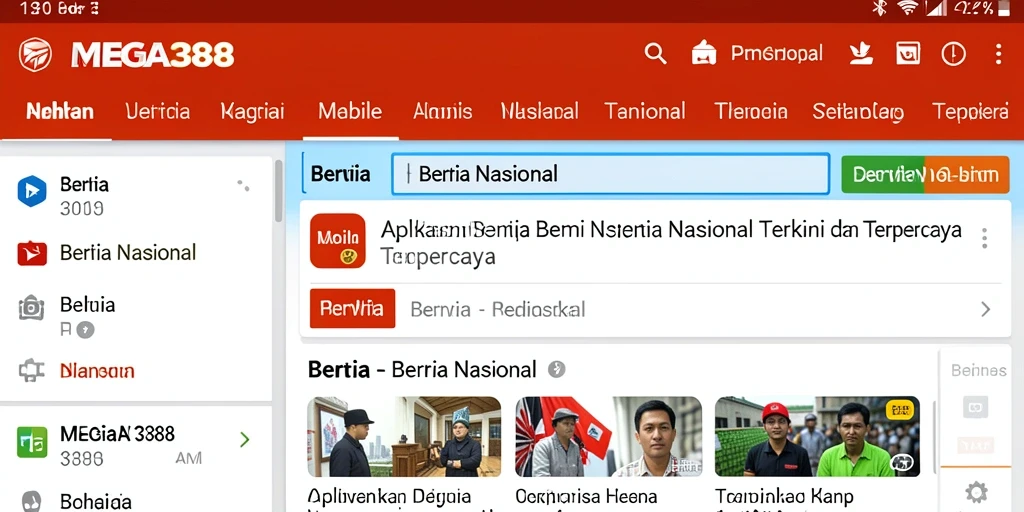
Task: Click the Bertia Nasional search input field
Action: [610, 174]
